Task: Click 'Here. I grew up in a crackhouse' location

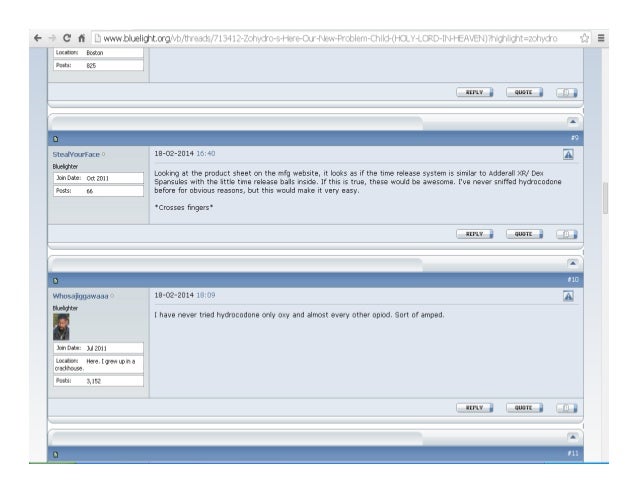Action: pos(98,364)
